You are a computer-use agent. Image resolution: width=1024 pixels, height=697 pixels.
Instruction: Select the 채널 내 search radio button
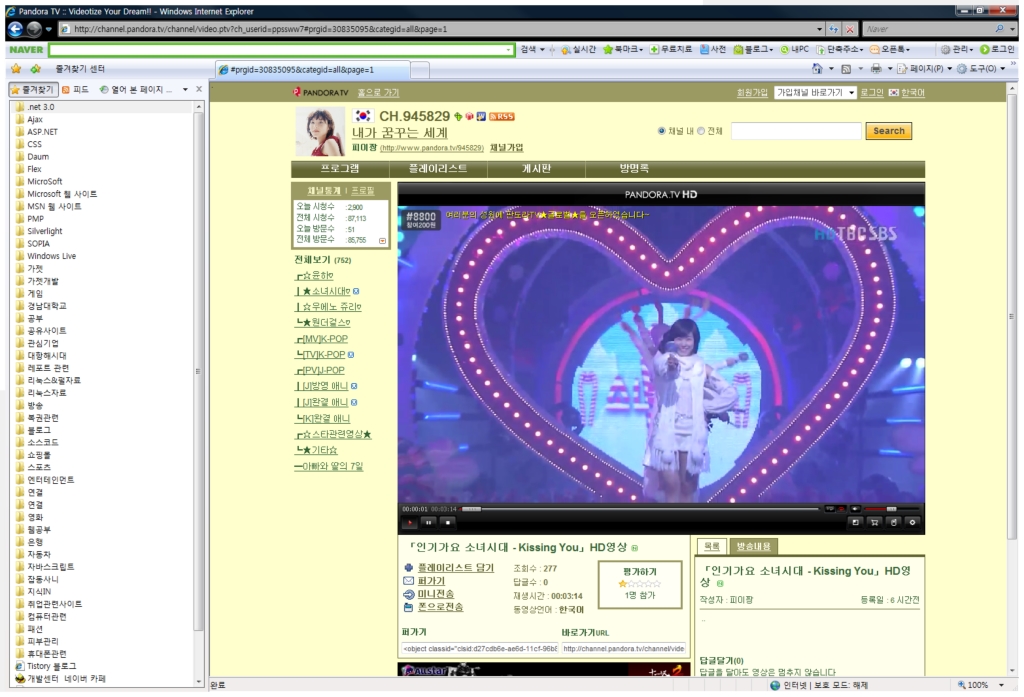662,131
